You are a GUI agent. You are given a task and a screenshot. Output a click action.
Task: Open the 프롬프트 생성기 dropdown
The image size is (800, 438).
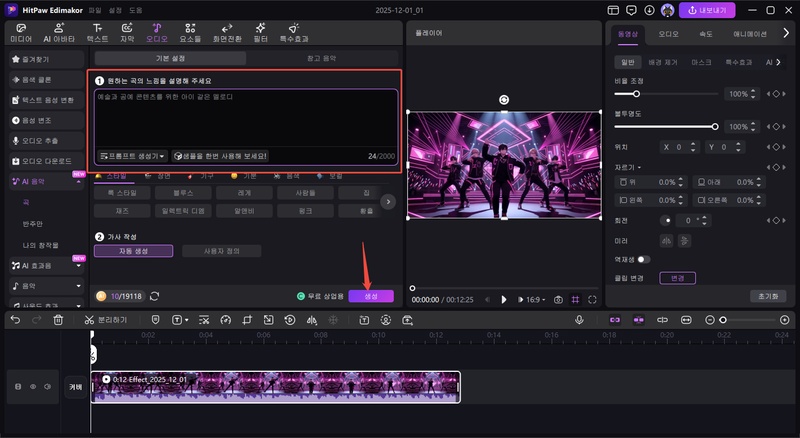pos(132,156)
